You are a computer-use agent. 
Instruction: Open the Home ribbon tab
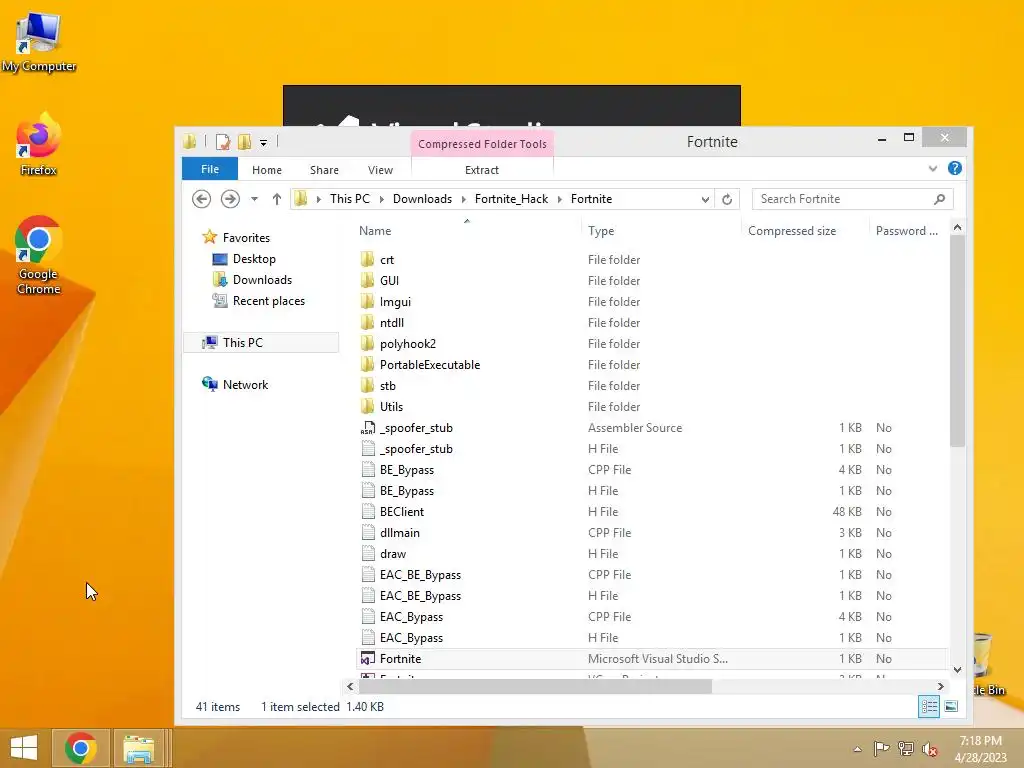[266, 170]
